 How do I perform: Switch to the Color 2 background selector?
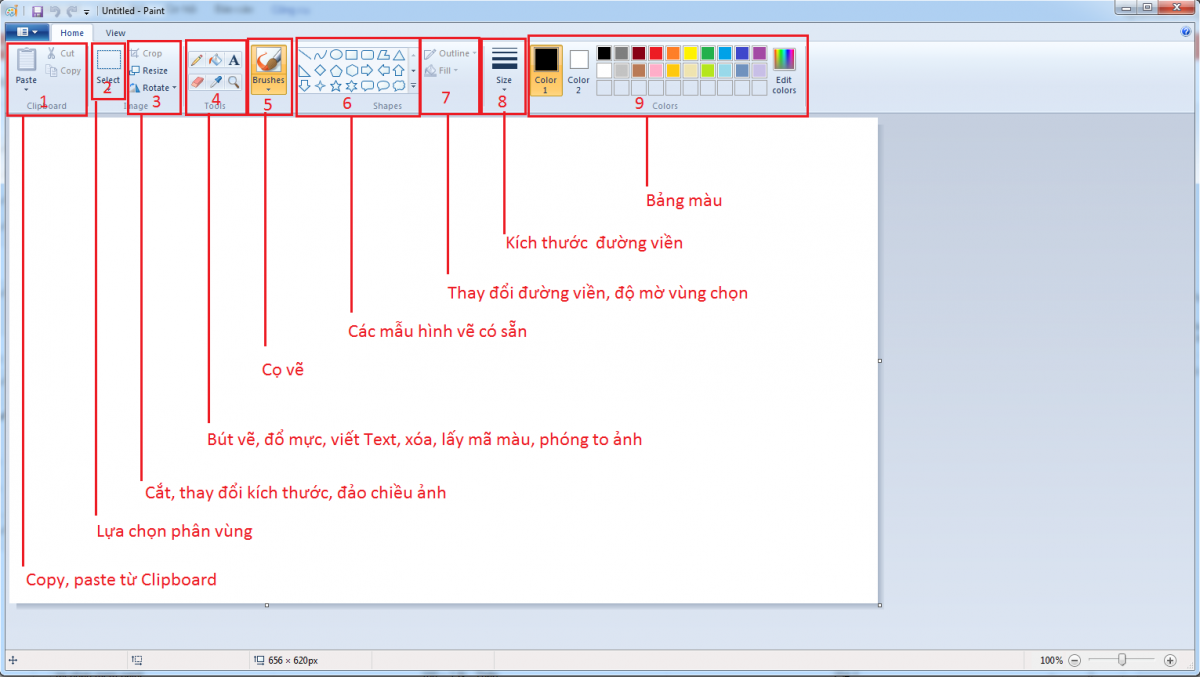click(579, 70)
